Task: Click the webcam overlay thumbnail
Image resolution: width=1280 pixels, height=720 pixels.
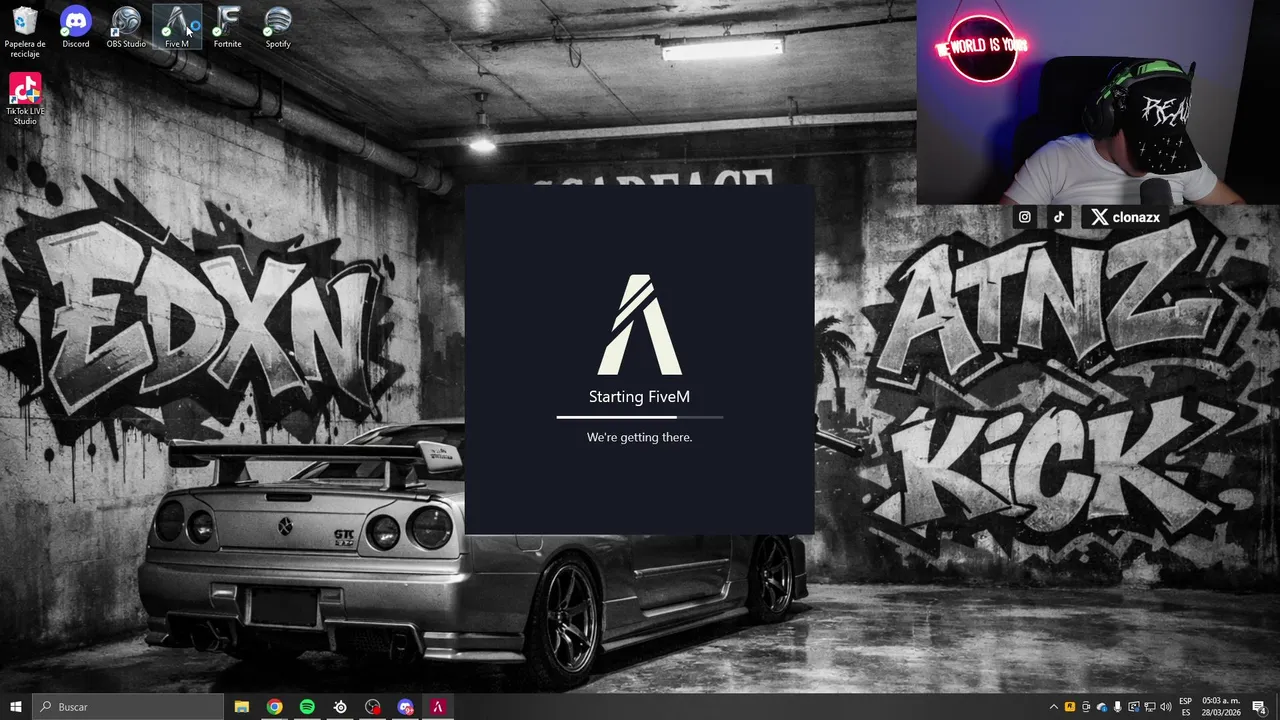Action: click(x=1098, y=102)
